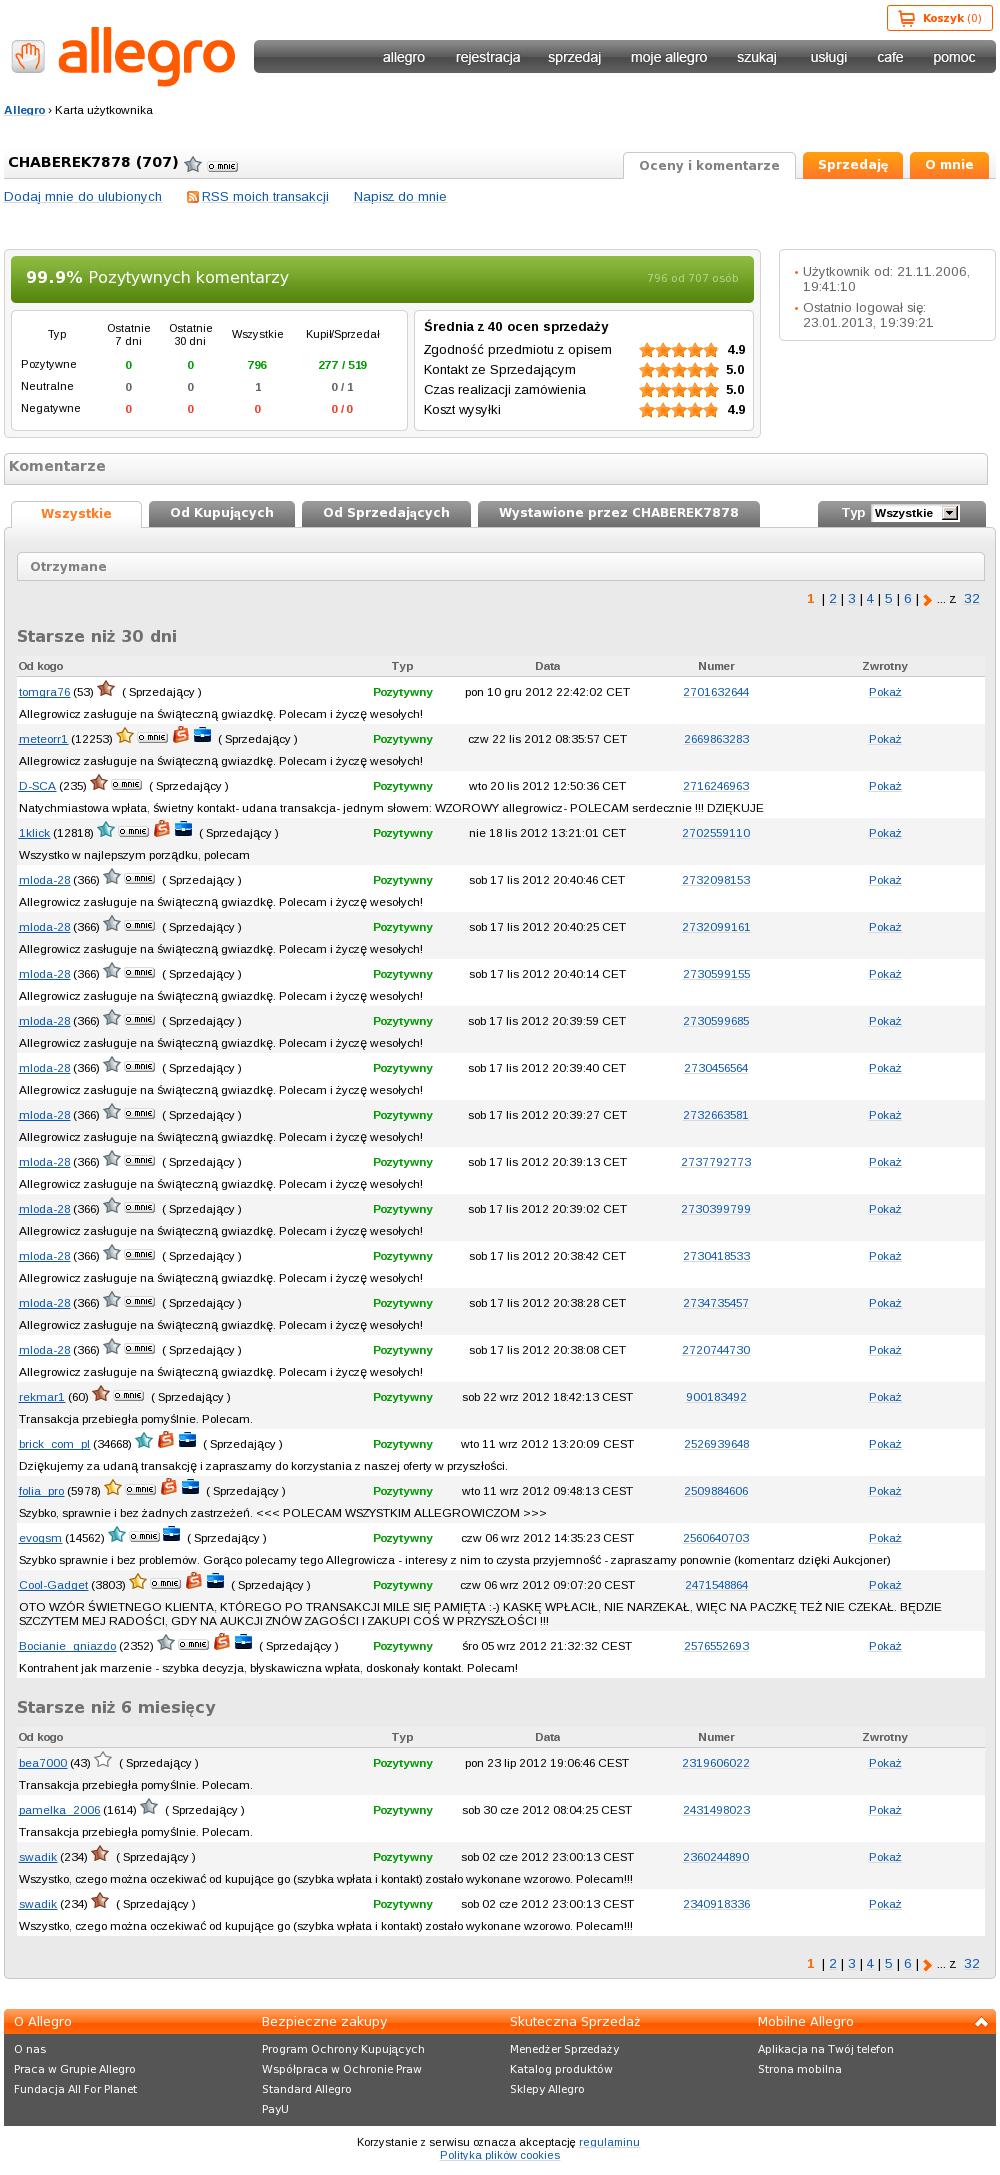The image size is (1000, 2175).
Task: Open 'Menedżer Sprzedaży' footer link
Action: tap(565, 2049)
